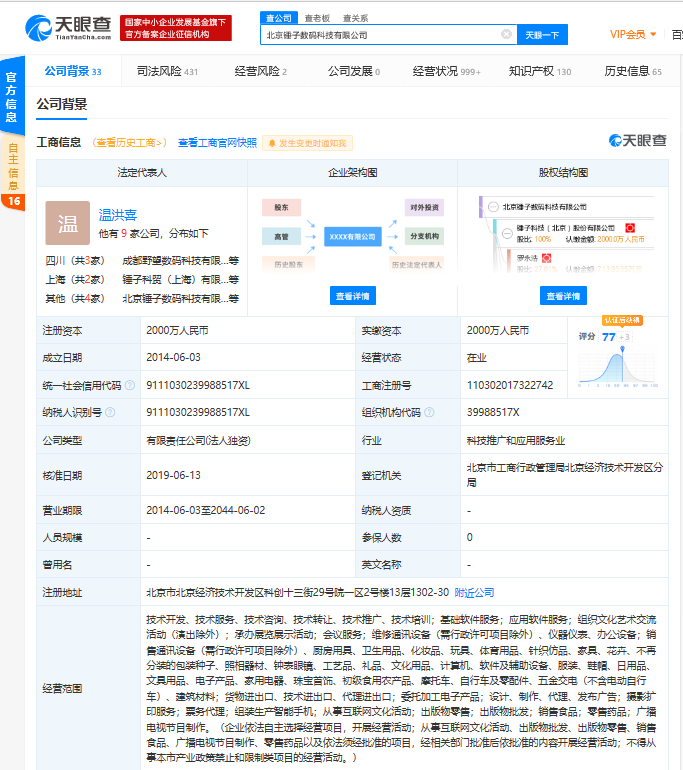
Task: Click organization code 39988517X
Action: point(493,412)
